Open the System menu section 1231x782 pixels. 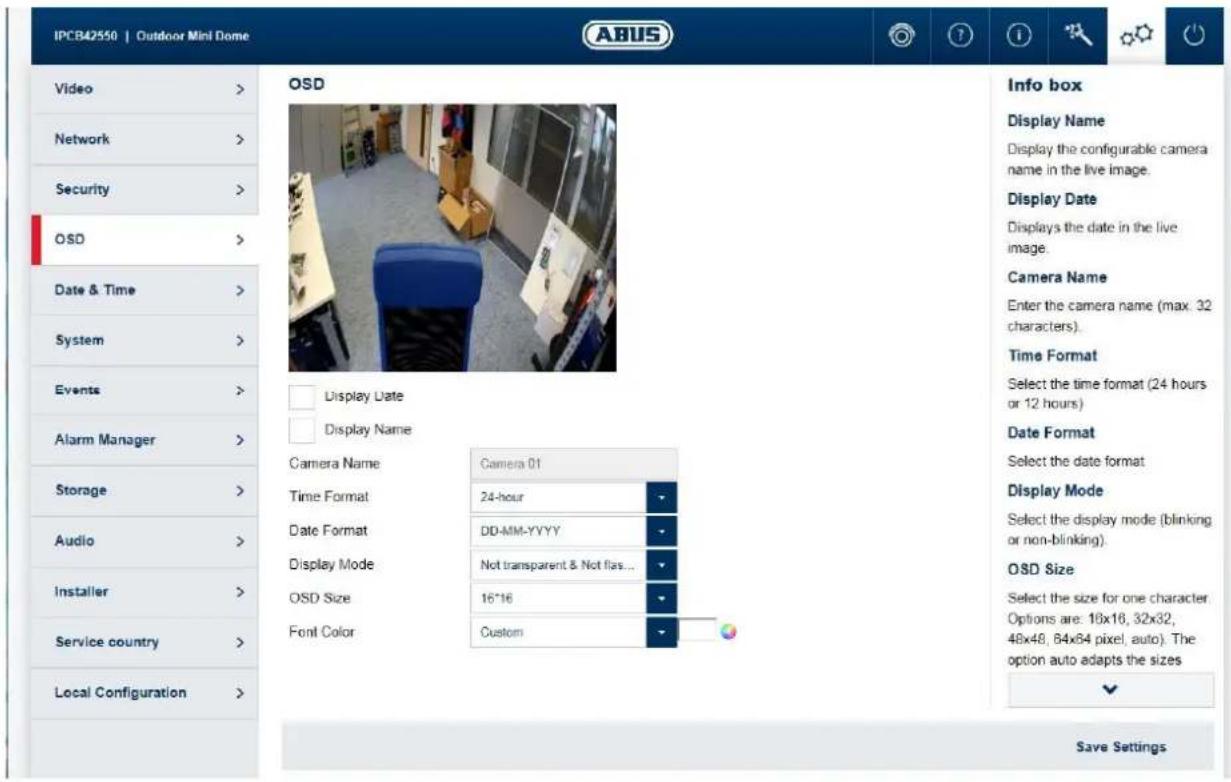[x=145, y=340]
